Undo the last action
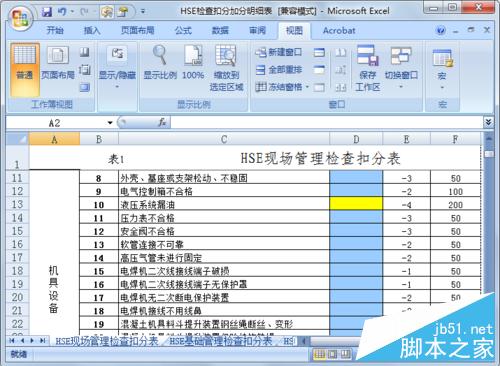500x366 pixels. click(x=62, y=12)
